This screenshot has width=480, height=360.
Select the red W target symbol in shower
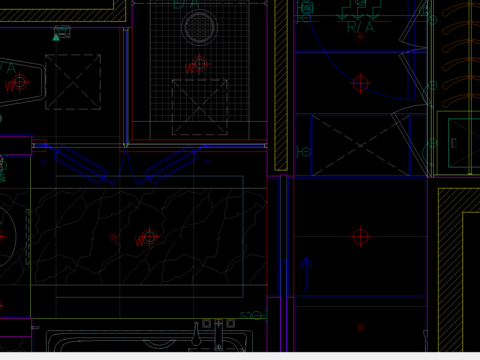[197, 65]
